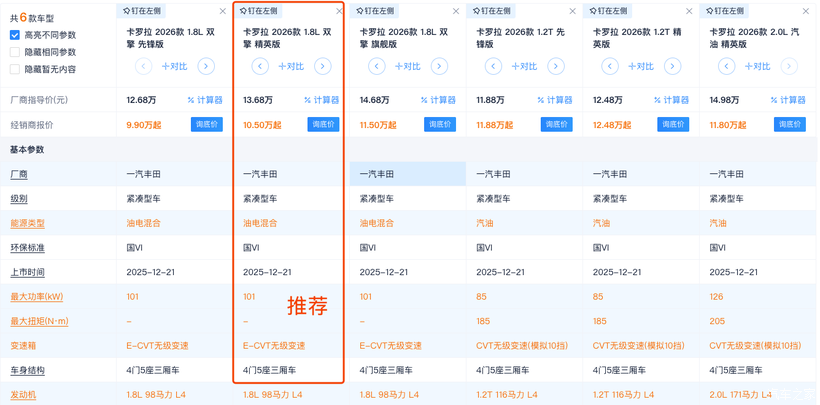Add 1.2T 先锋版 to compare with +对比
820x405 pixels.
pyautogui.click(x=524, y=66)
